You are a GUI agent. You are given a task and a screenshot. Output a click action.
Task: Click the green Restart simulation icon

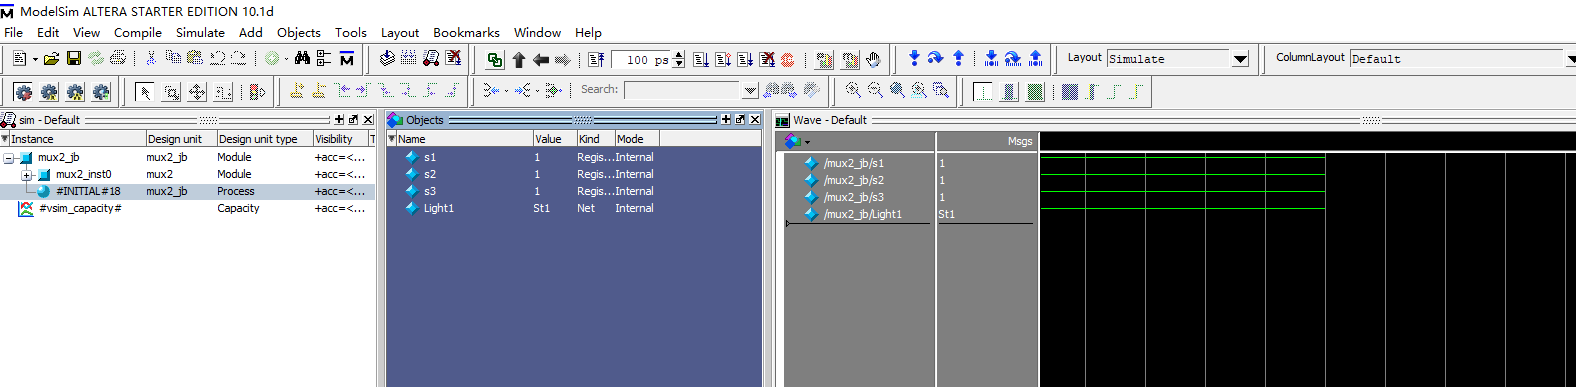495,60
